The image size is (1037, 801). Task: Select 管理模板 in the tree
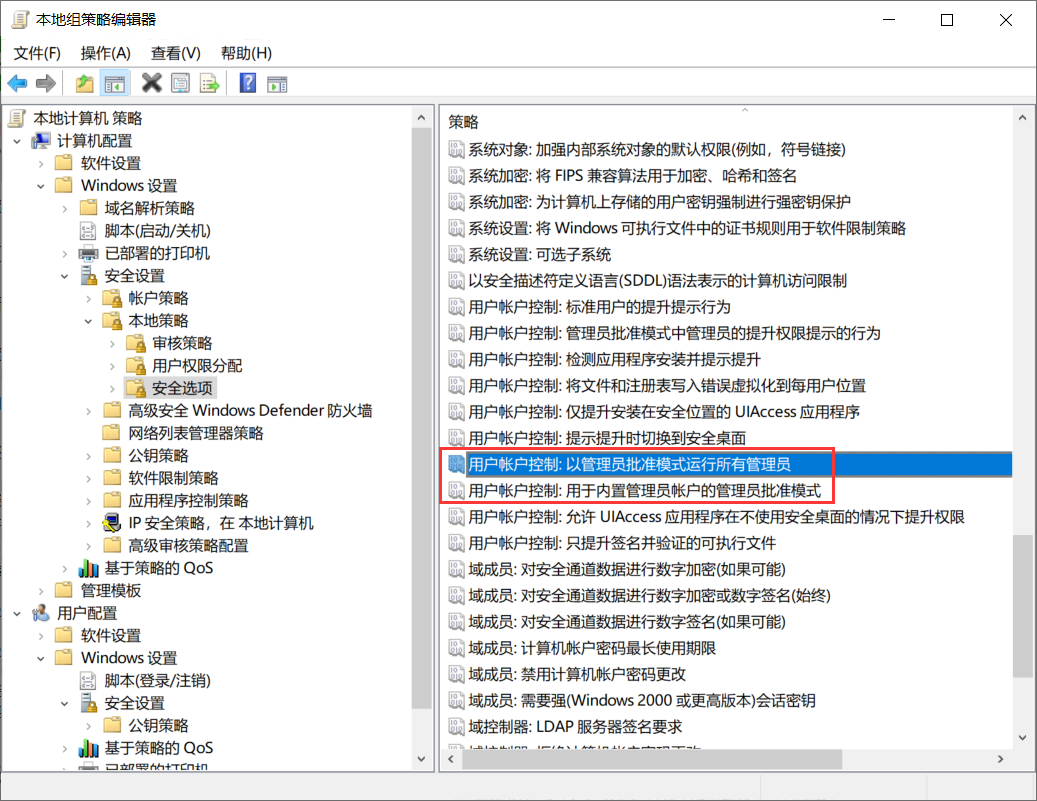tap(110, 591)
